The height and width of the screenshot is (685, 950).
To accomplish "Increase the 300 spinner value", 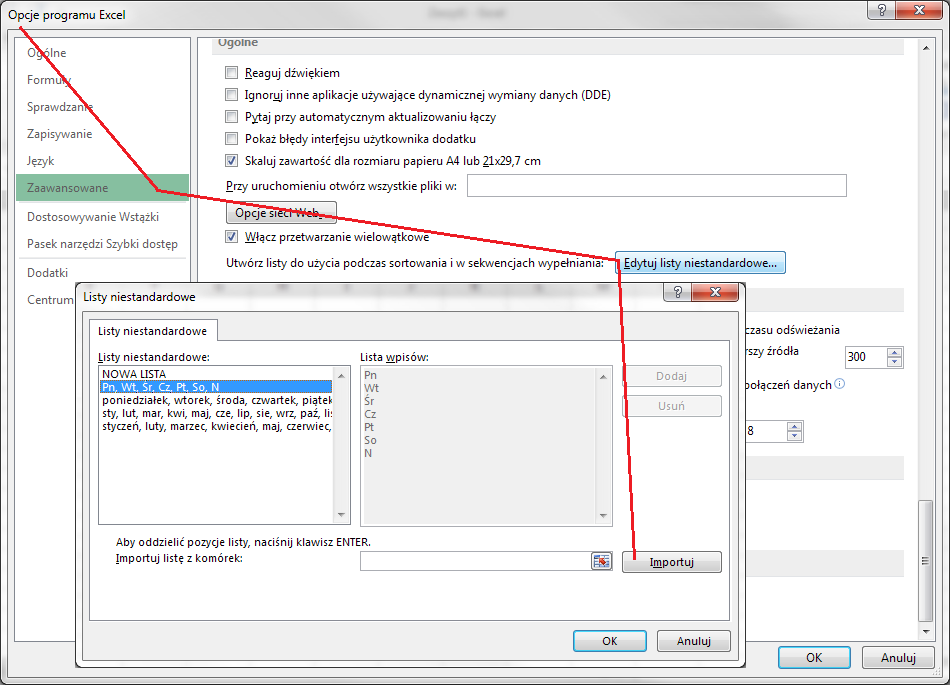I will (x=894, y=352).
